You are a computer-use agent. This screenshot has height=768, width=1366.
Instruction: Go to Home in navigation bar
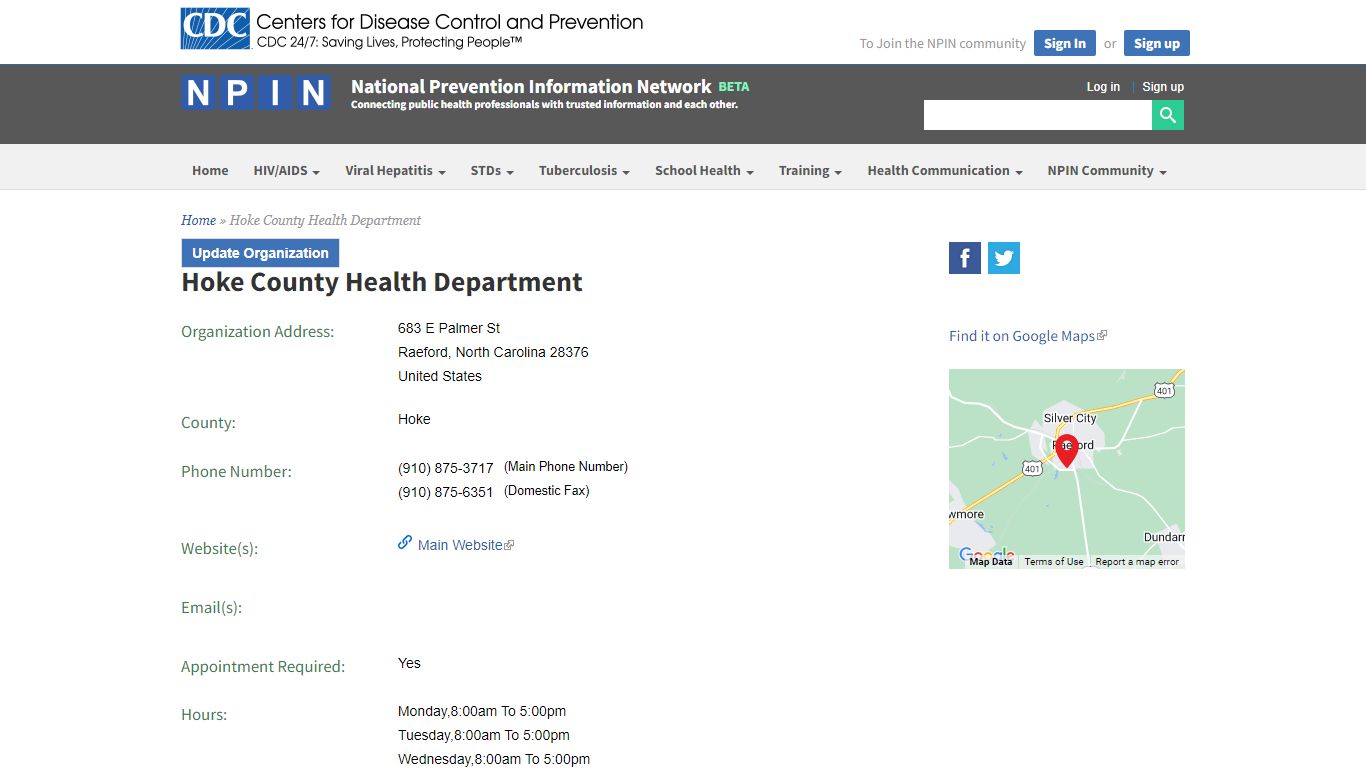pyautogui.click(x=210, y=171)
